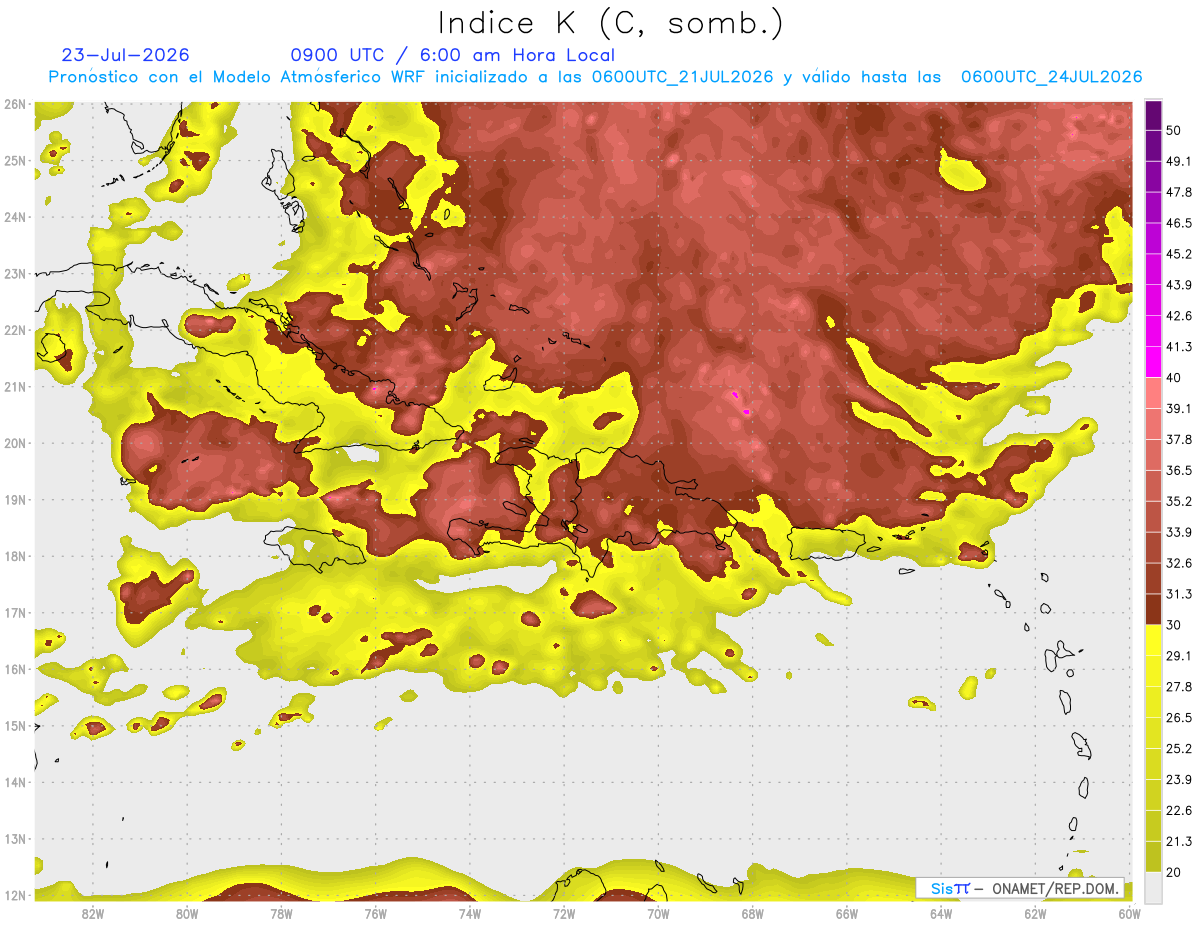Click the "14N" latitude axis label
The image size is (1200, 927).
15,782
